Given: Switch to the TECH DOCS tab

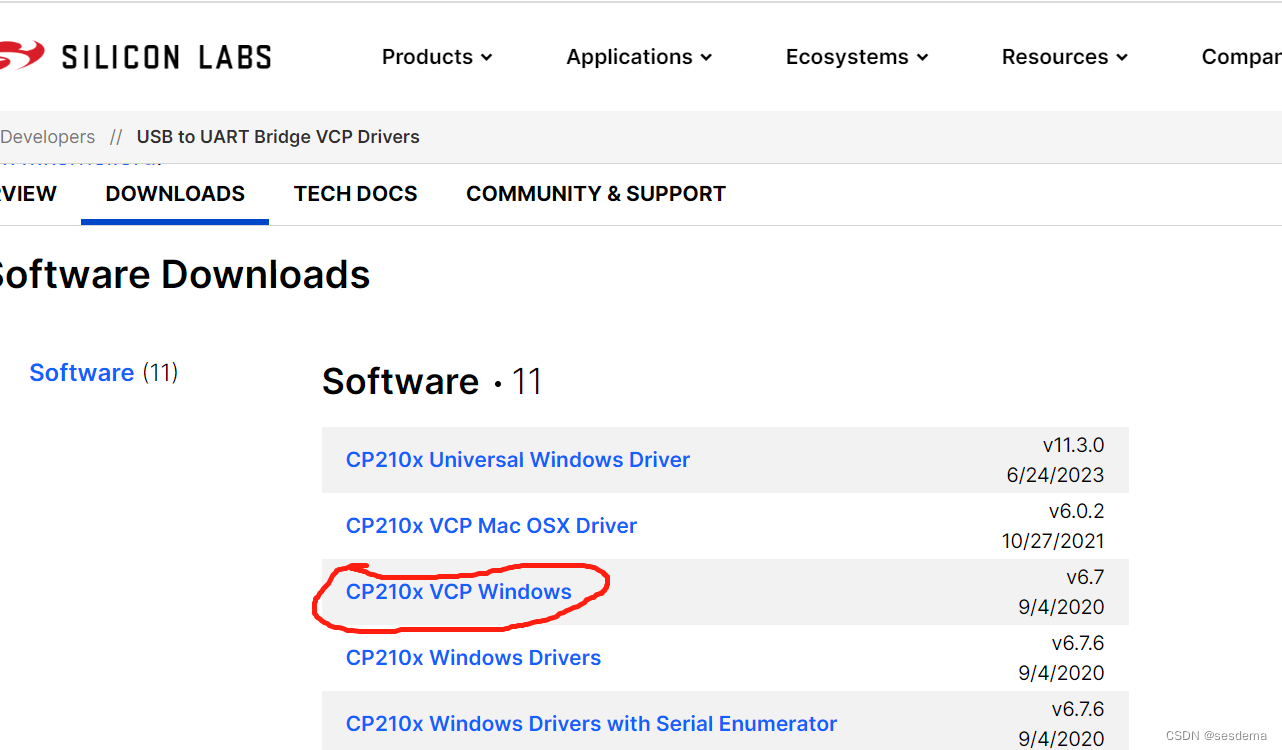Looking at the screenshot, I should click(355, 193).
